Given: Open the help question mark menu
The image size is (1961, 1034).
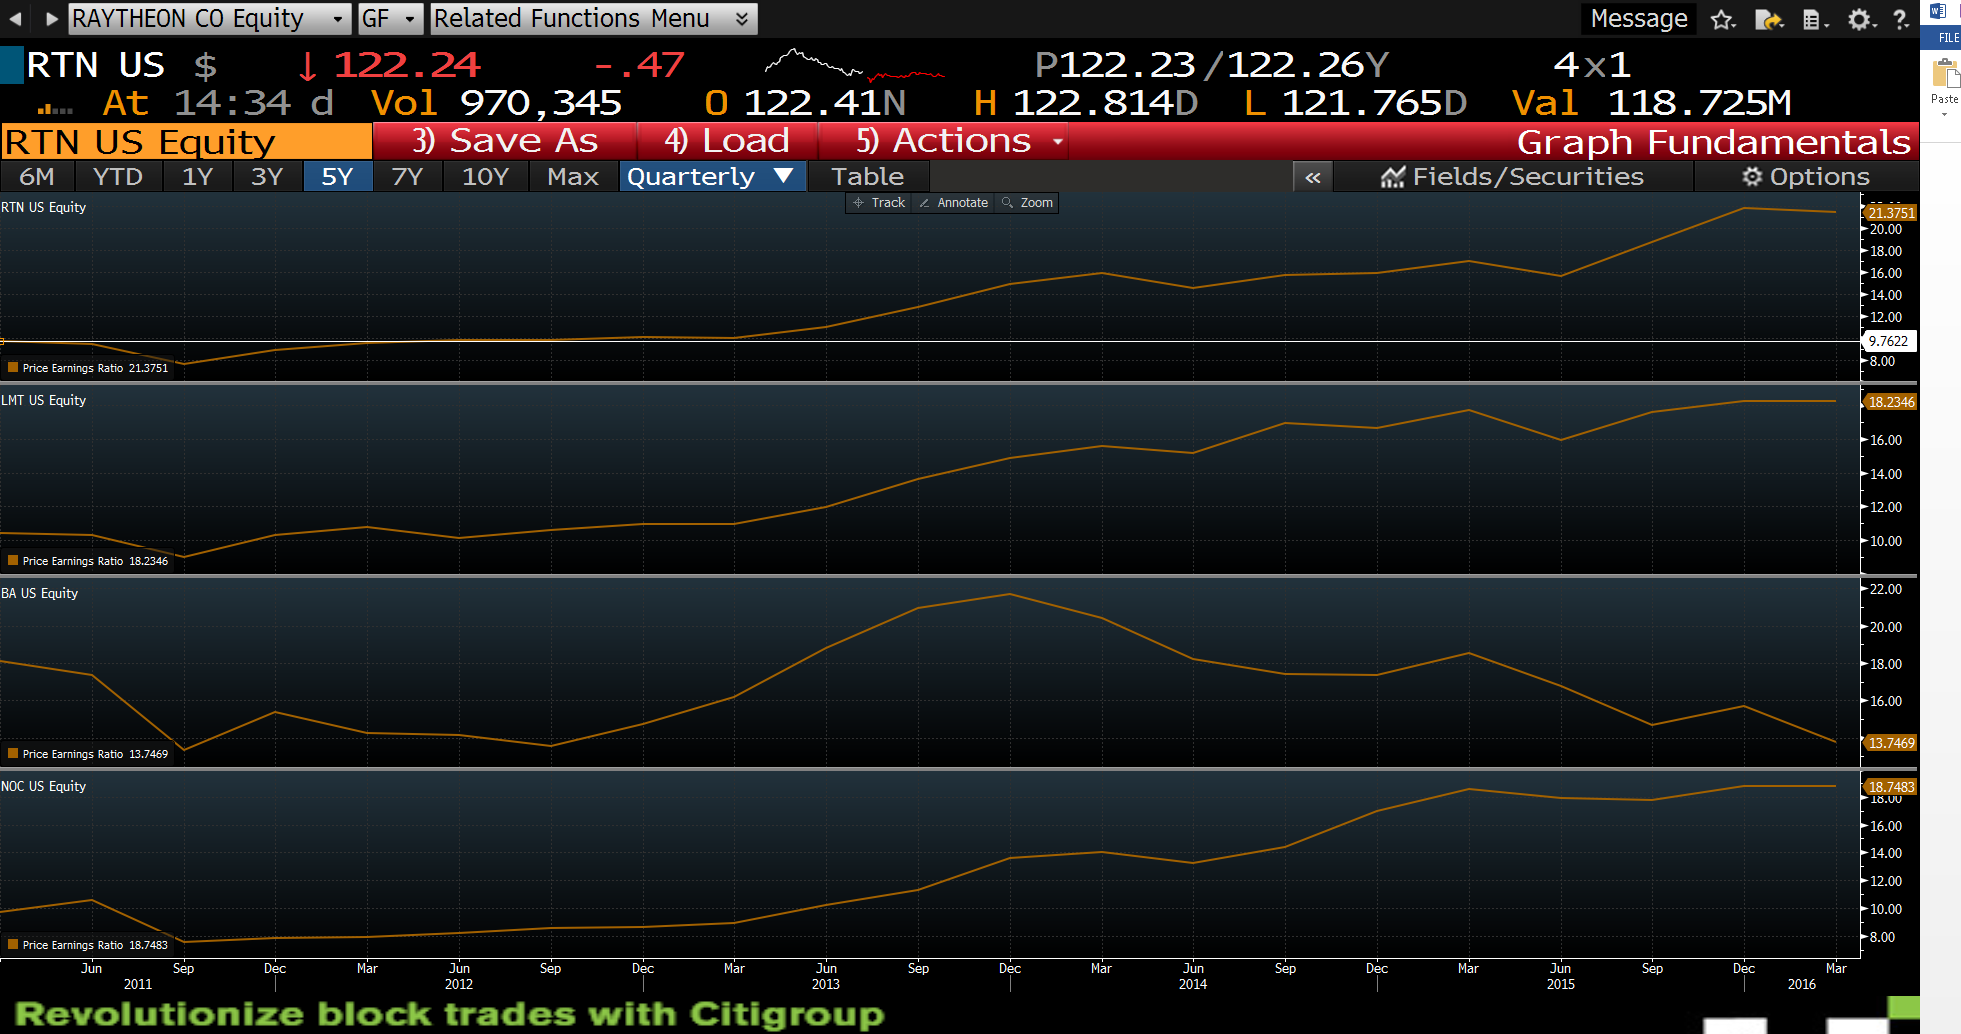Looking at the screenshot, I should [x=1901, y=19].
